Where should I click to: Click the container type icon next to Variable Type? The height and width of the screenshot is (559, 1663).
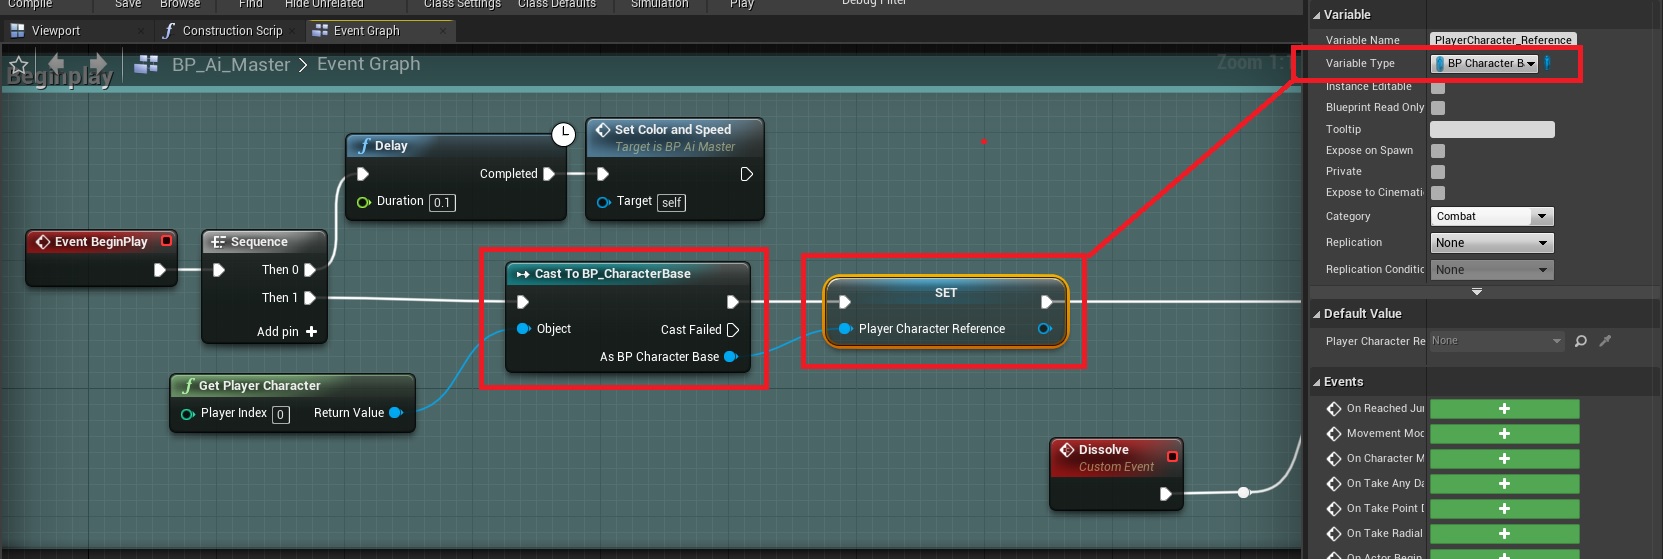[x=1547, y=63]
